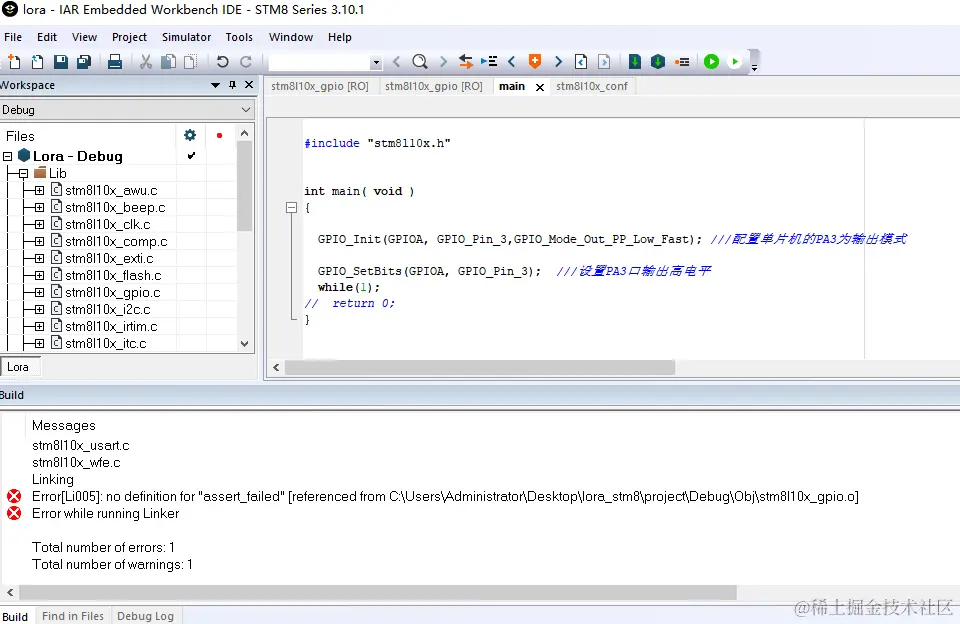Expand the stm8l10x_beep.c node
960x624 pixels.
(x=39, y=208)
